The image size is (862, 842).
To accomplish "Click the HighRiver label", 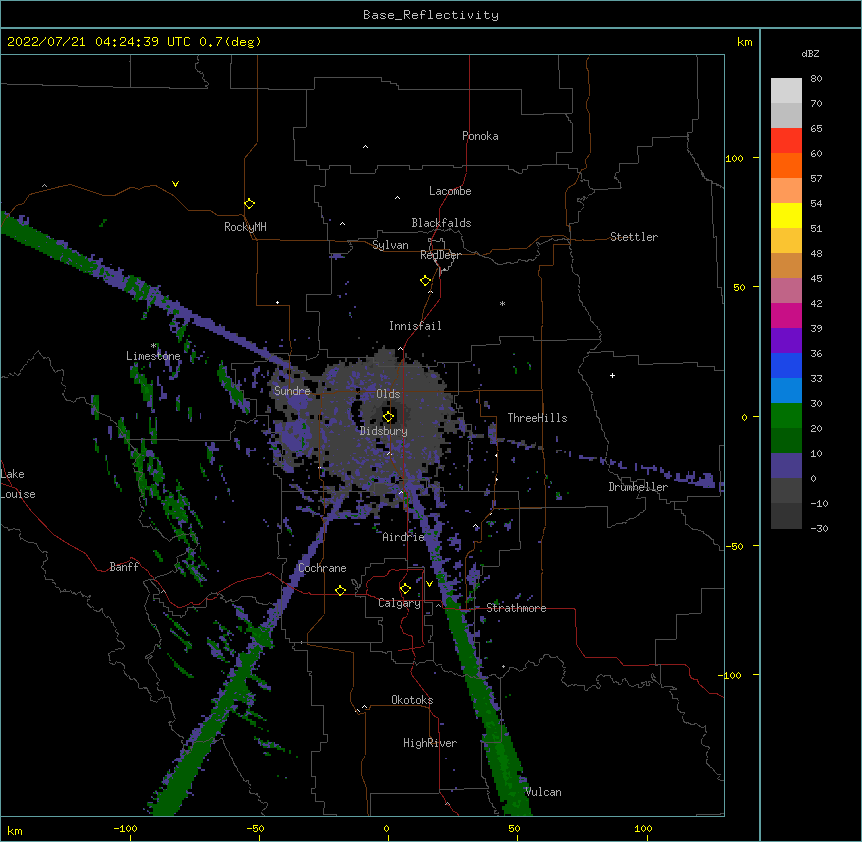I will 430,743.
